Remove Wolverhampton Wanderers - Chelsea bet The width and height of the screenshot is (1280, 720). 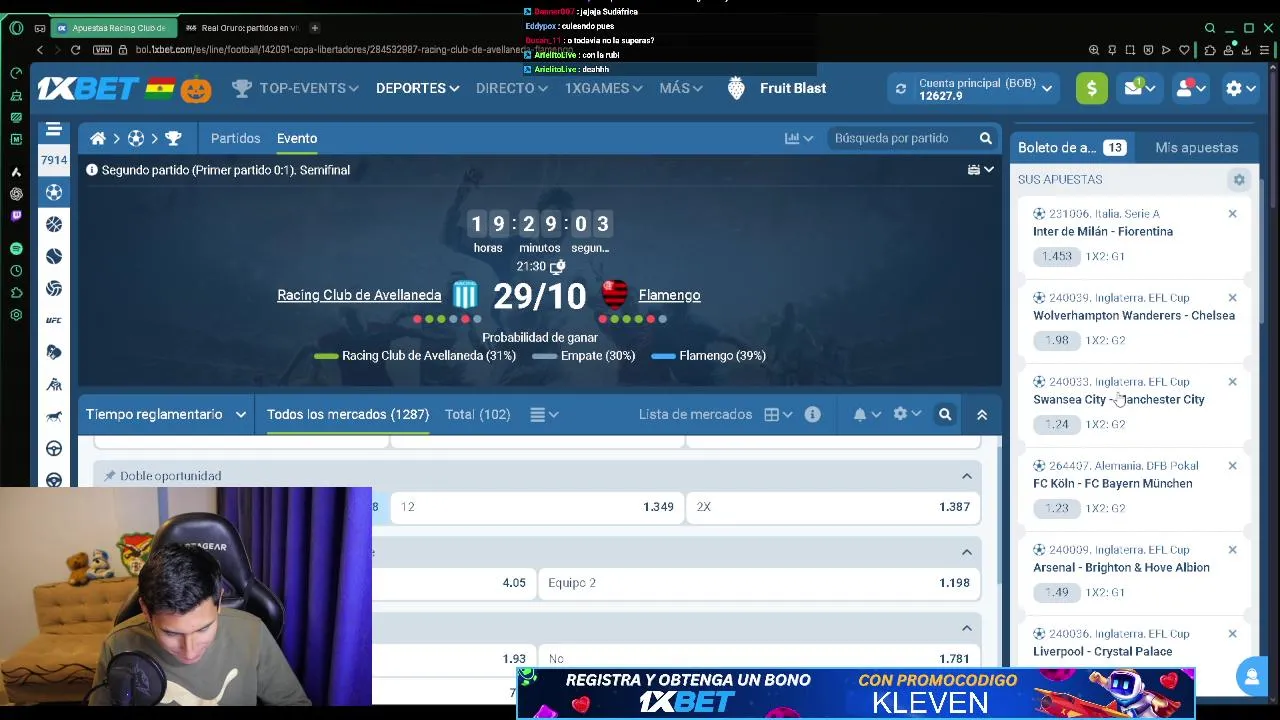1232,298
